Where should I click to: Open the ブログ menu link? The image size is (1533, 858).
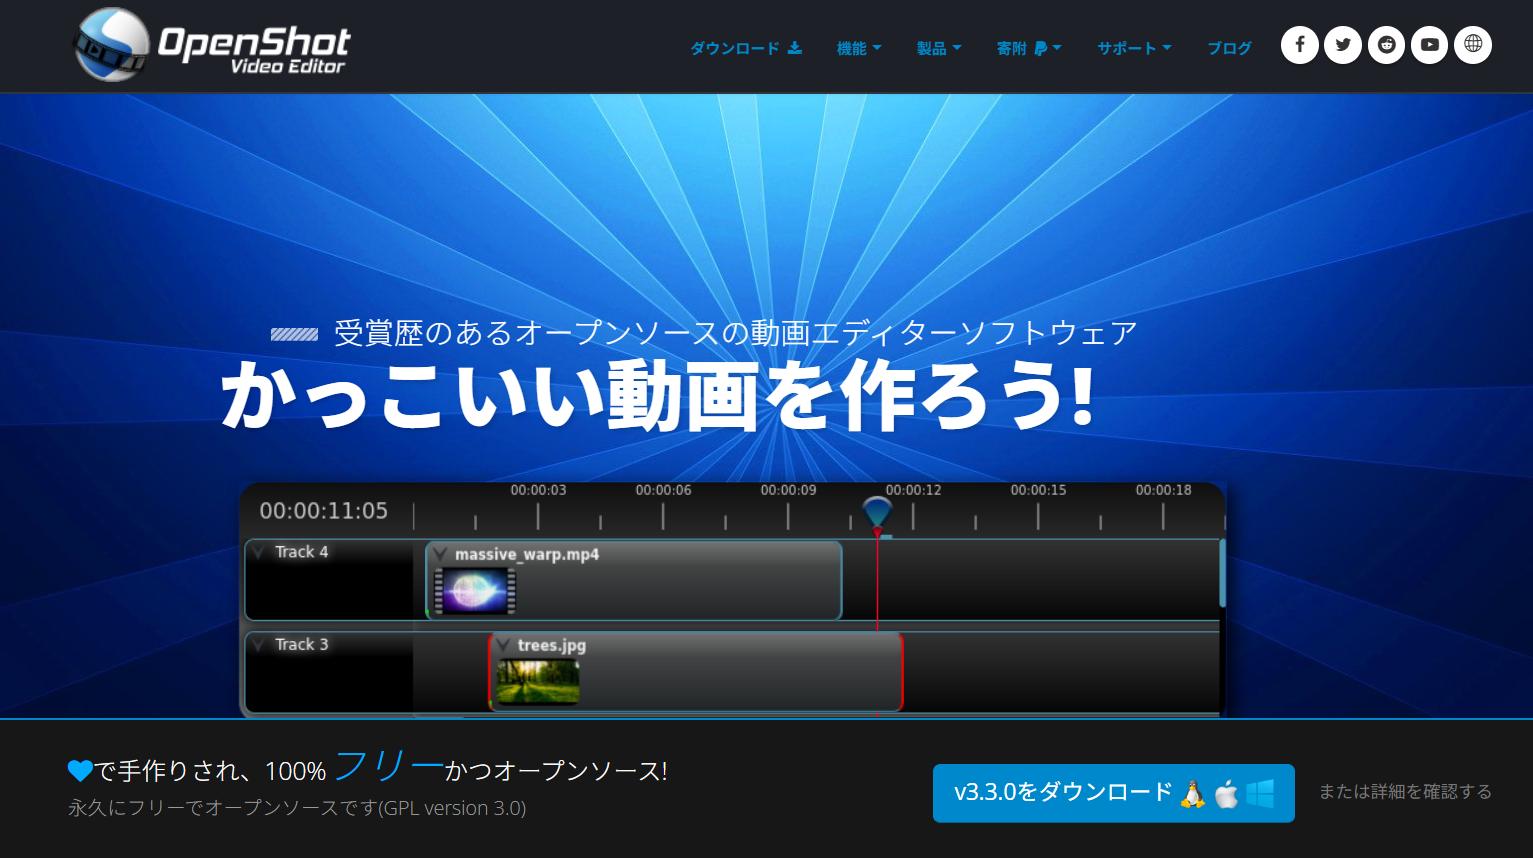[x=1229, y=48]
